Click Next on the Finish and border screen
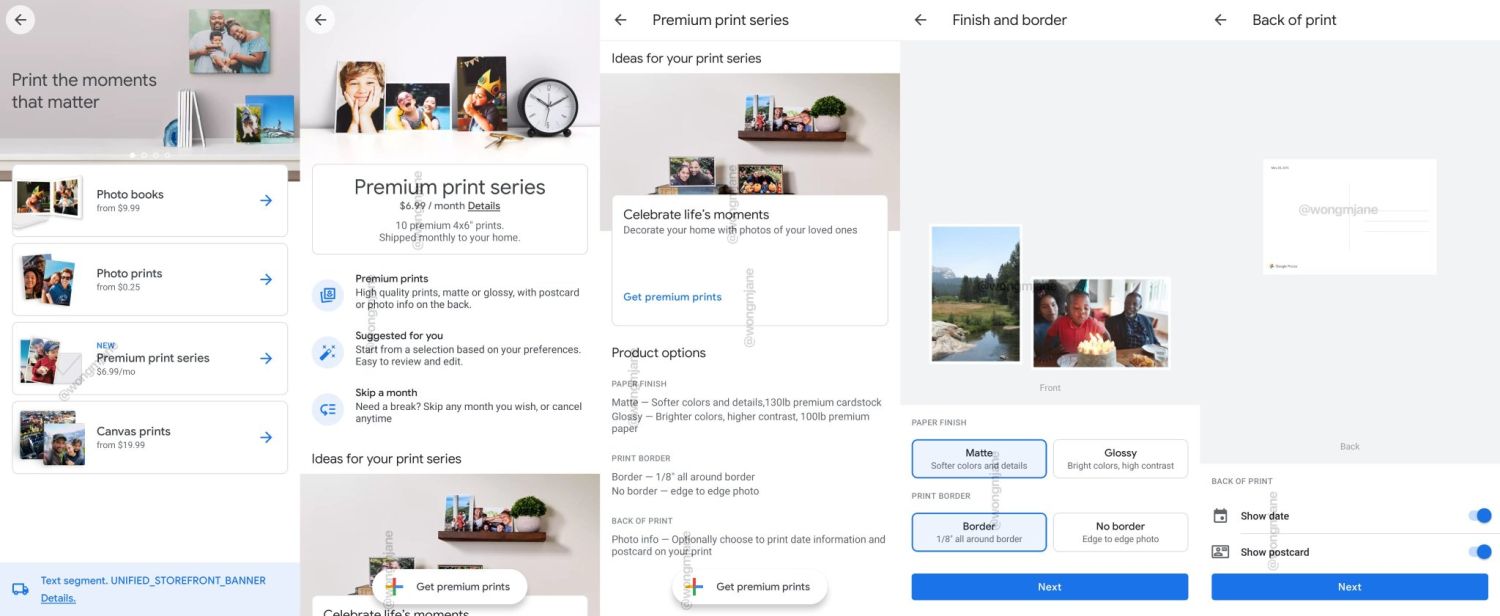Viewport: 1500px width, 616px height. (x=1049, y=587)
